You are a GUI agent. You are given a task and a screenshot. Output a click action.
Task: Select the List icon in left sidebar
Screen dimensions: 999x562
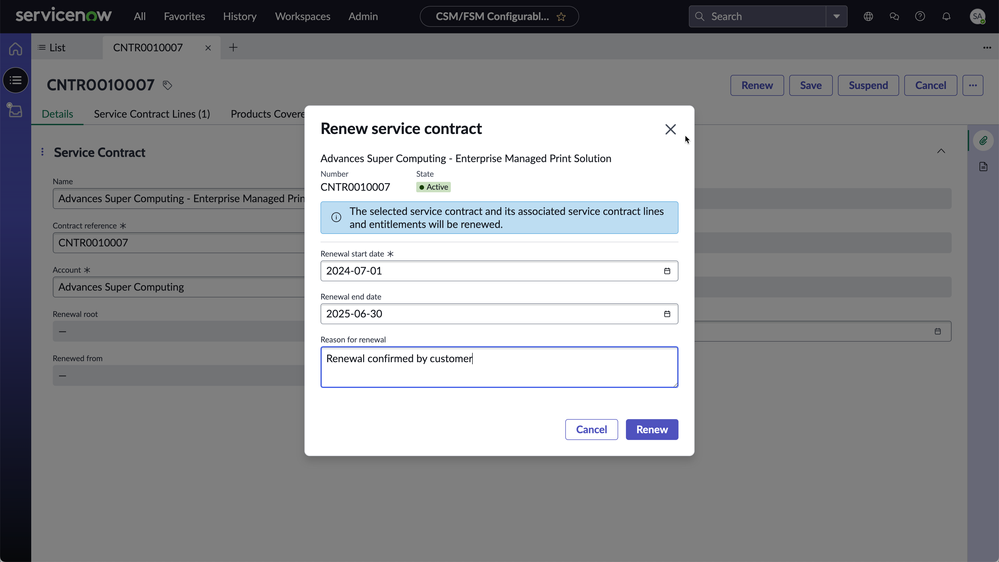(x=15, y=80)
